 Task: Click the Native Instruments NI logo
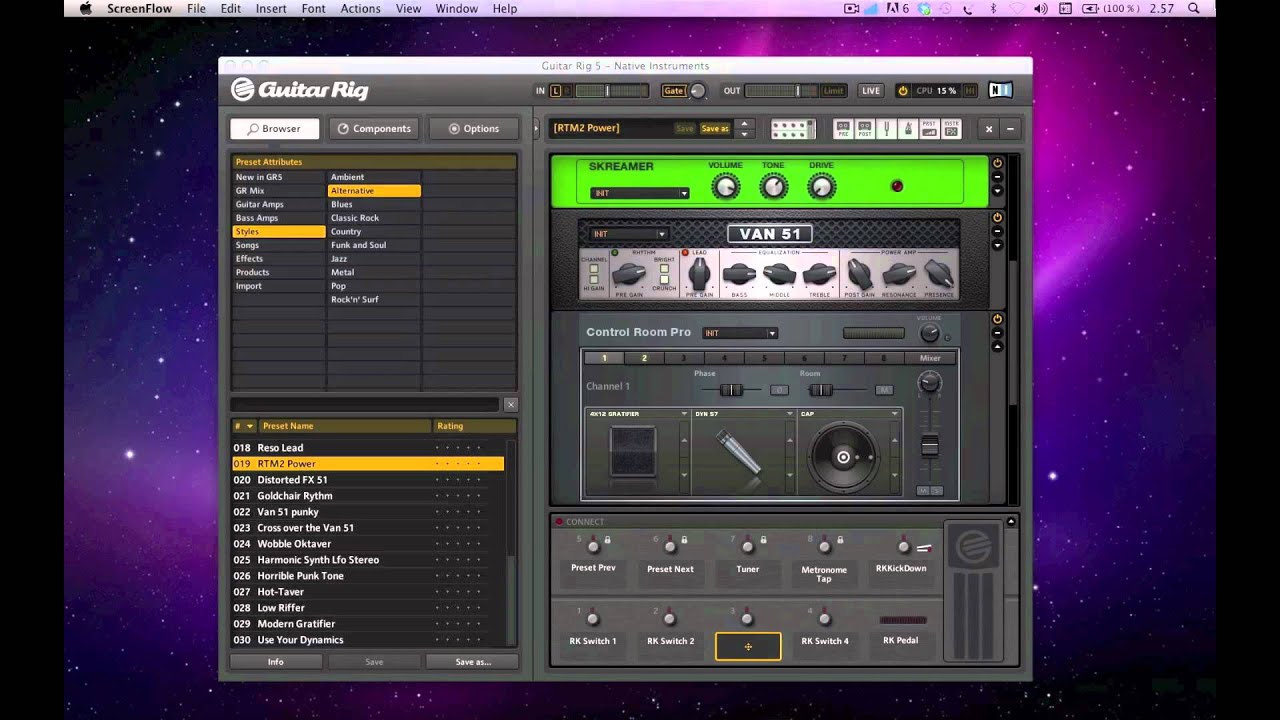[x=1000, y=90]
